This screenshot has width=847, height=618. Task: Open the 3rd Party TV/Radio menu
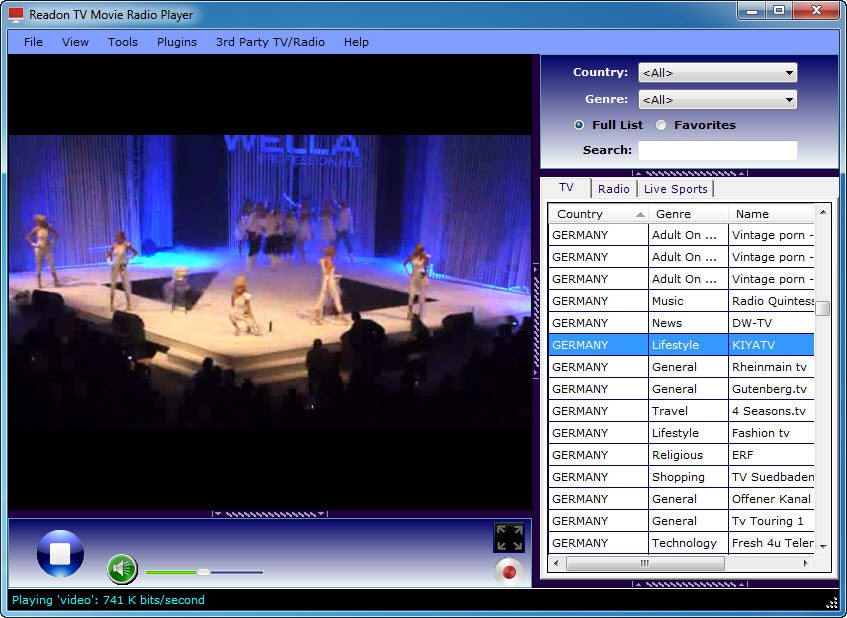[270, 42]
